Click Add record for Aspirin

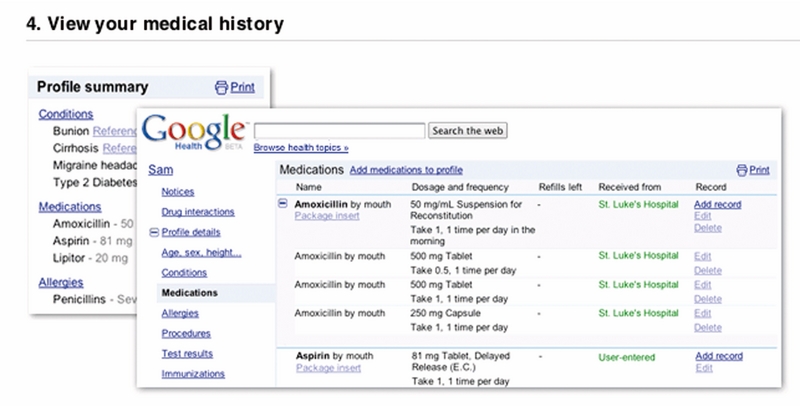coord(718,355)
